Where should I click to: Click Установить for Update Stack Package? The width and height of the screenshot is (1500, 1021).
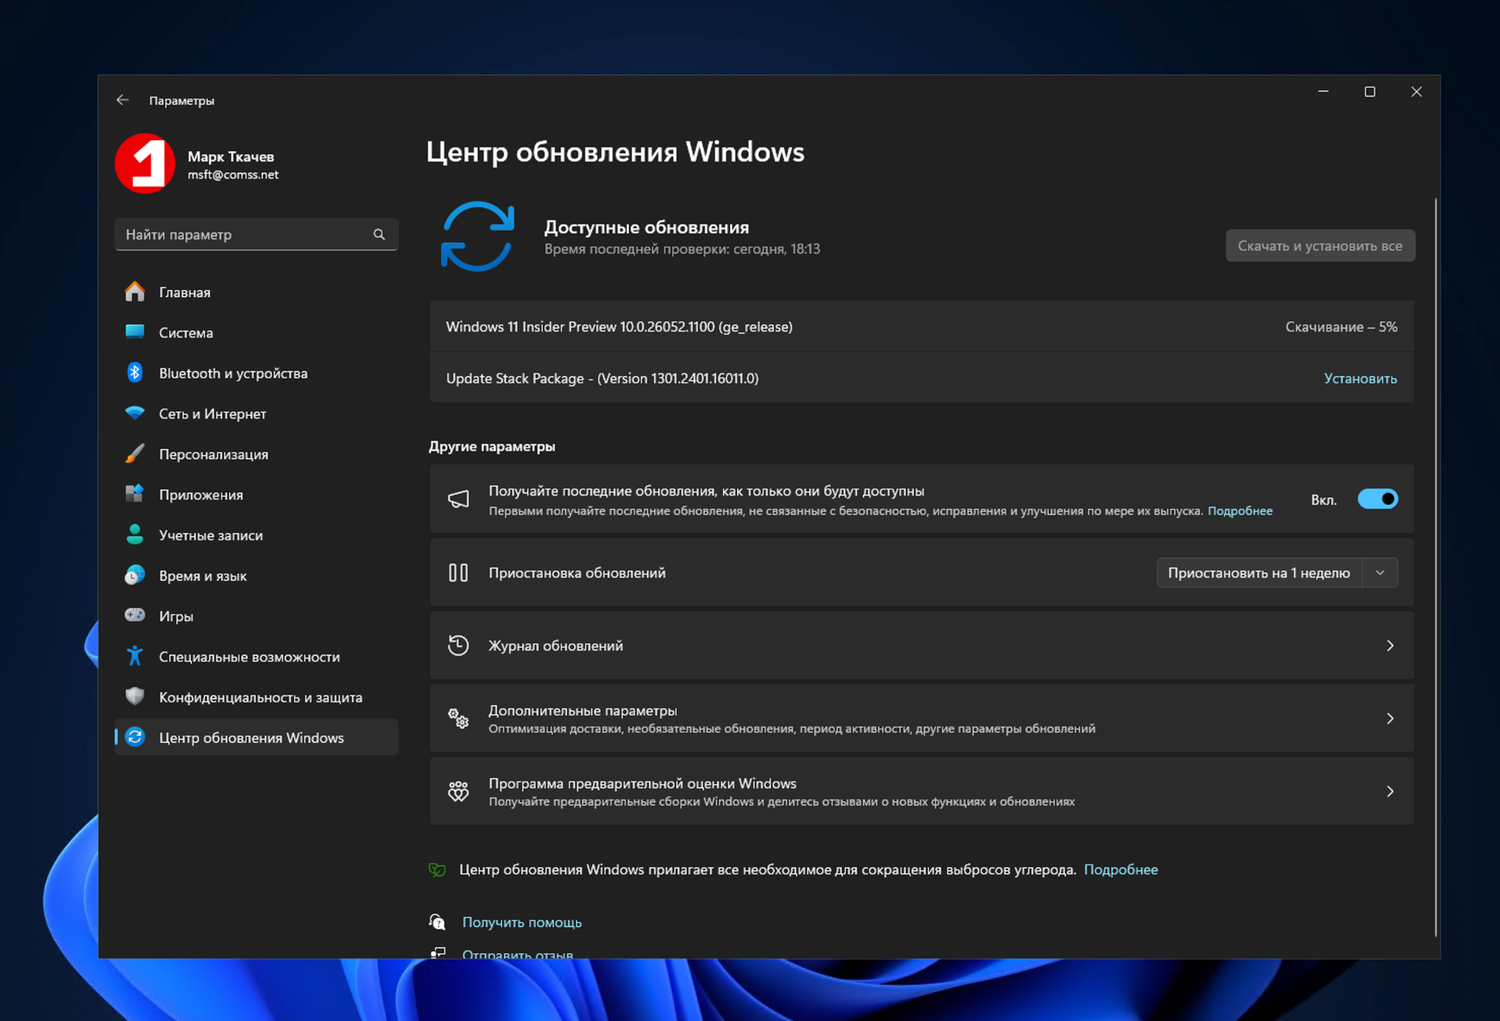1360,378
